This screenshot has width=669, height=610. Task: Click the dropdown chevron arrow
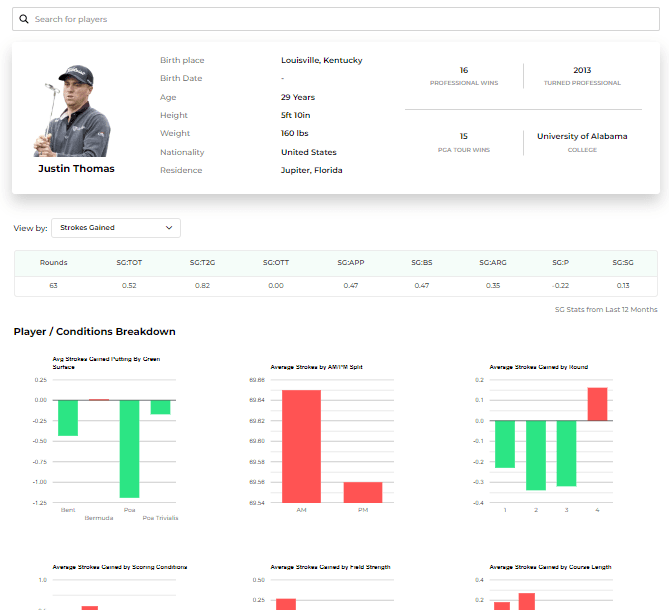pyautogui.click(x=169, y=228)
